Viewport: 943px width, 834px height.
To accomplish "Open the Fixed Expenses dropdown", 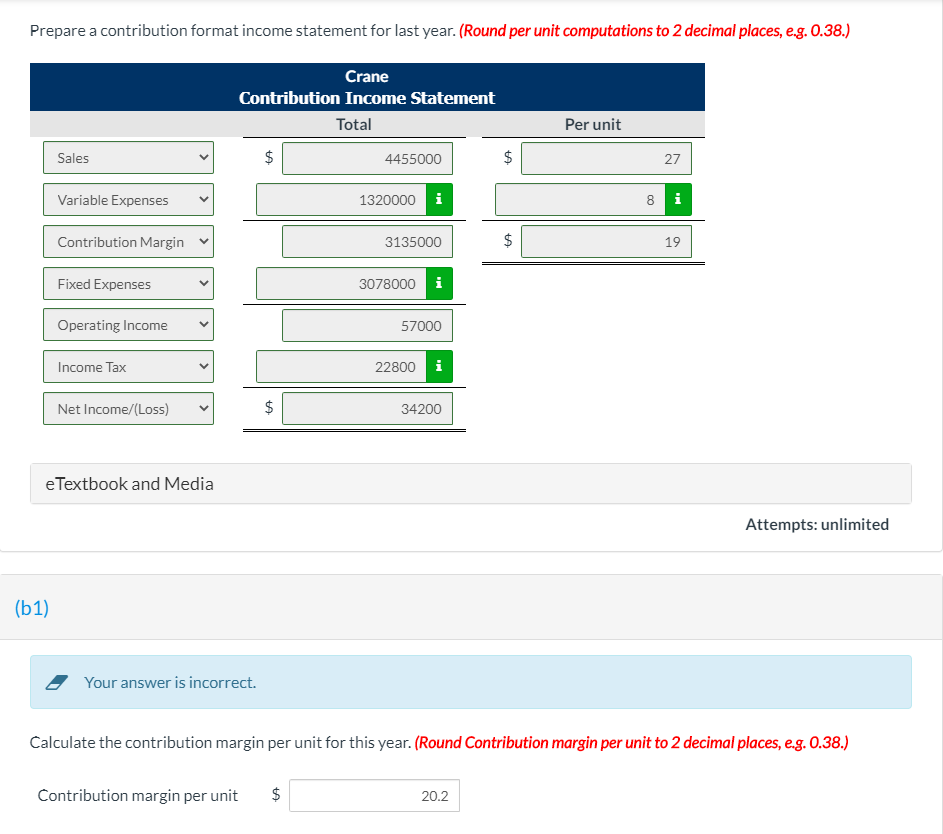I will point(128,283).
